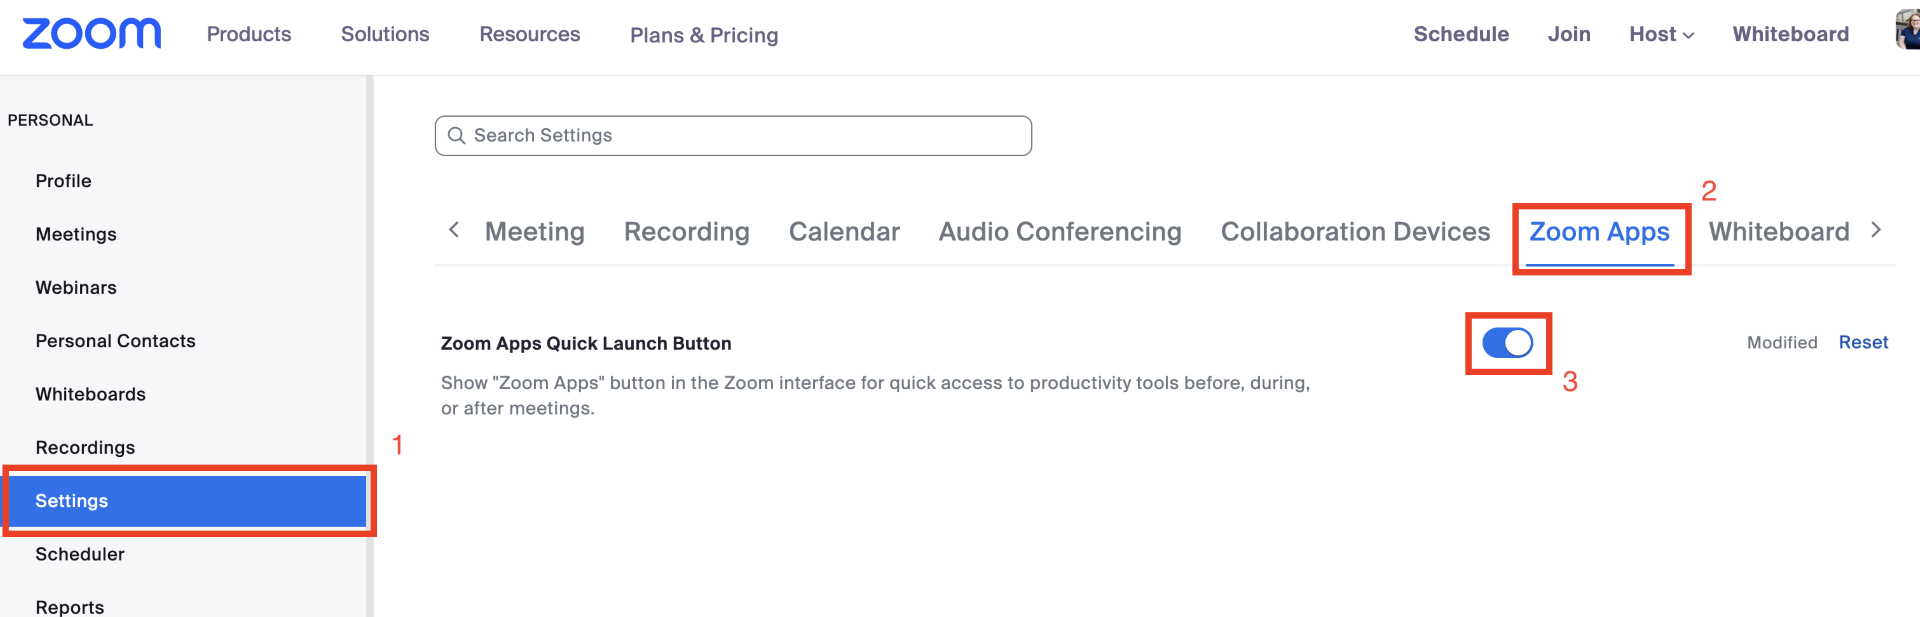The image size is (1920, 617).
Task: Disable the Zoom Apps Quick Launch Button
Action: tap(1507, 342)
